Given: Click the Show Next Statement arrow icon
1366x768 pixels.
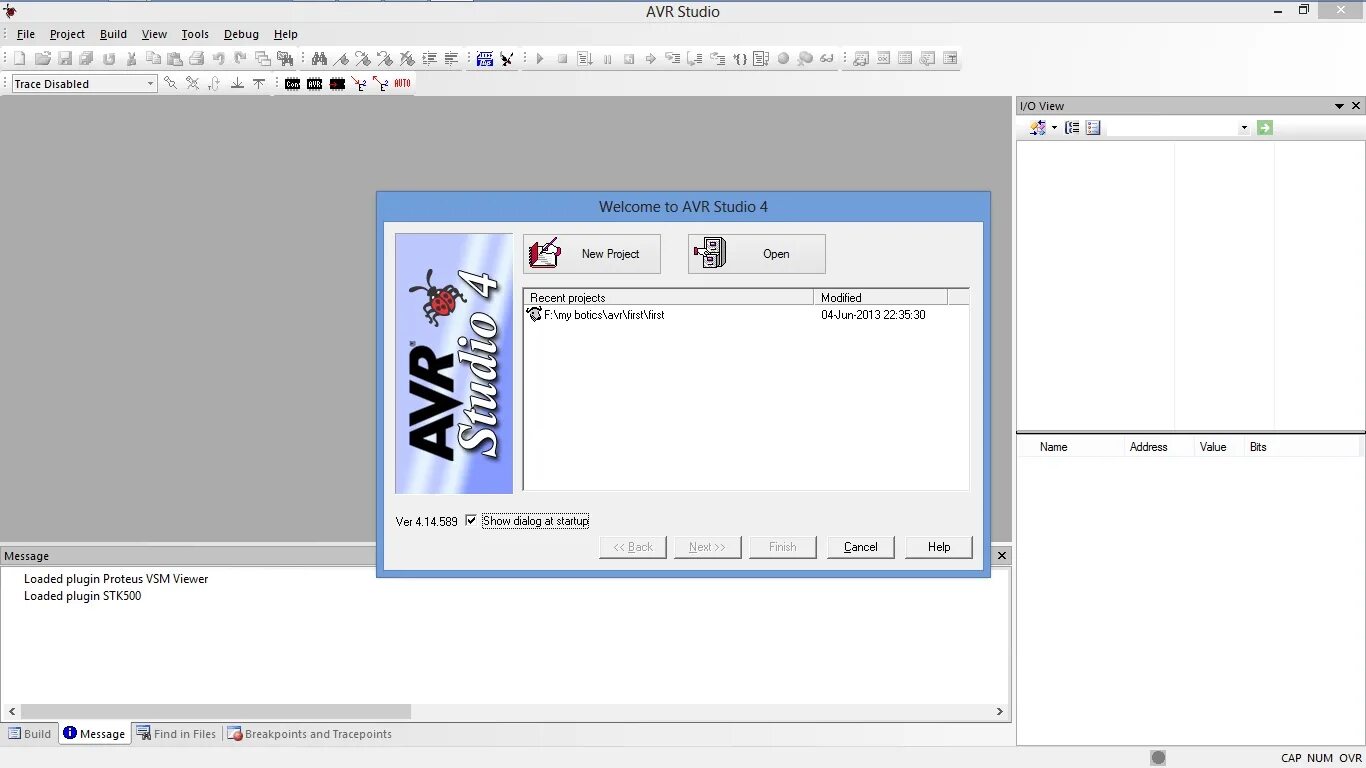Looking at the screenshot, I should click(x=651, y=59).
